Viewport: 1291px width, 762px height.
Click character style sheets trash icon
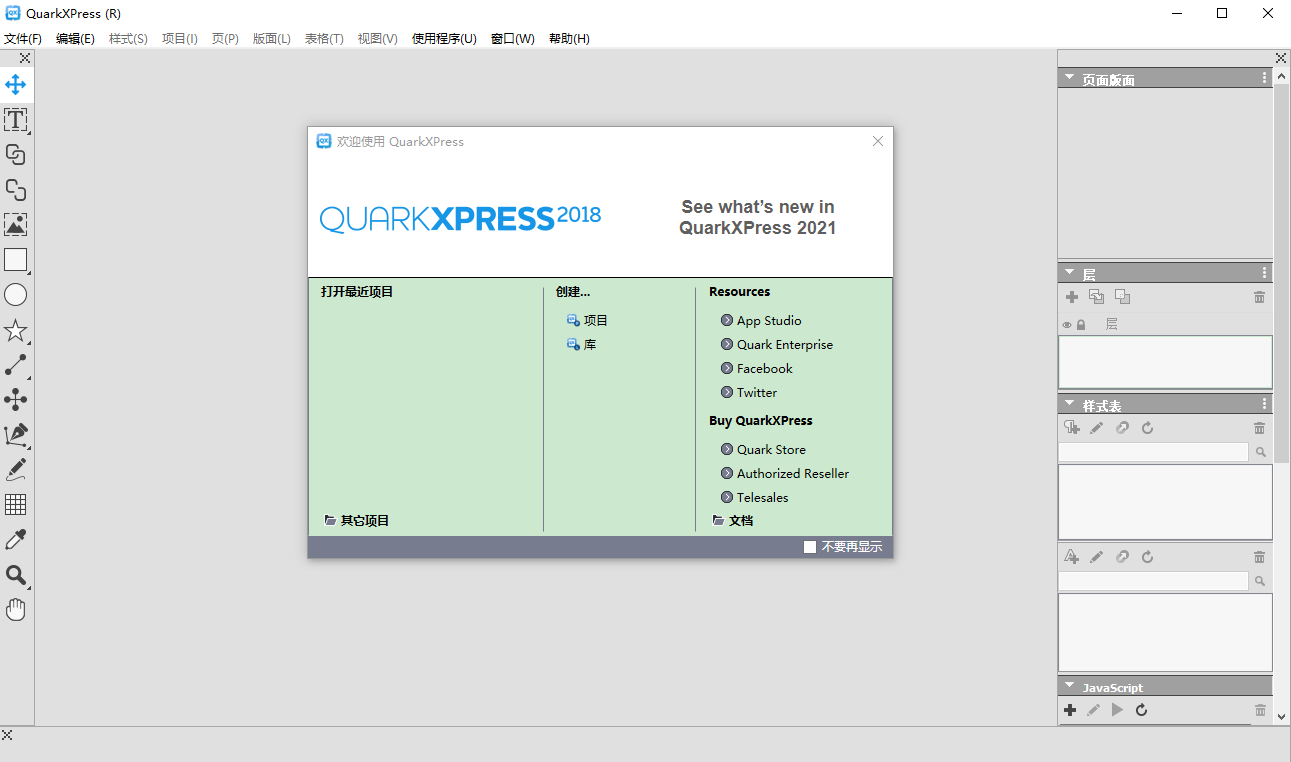[1259, 557]
